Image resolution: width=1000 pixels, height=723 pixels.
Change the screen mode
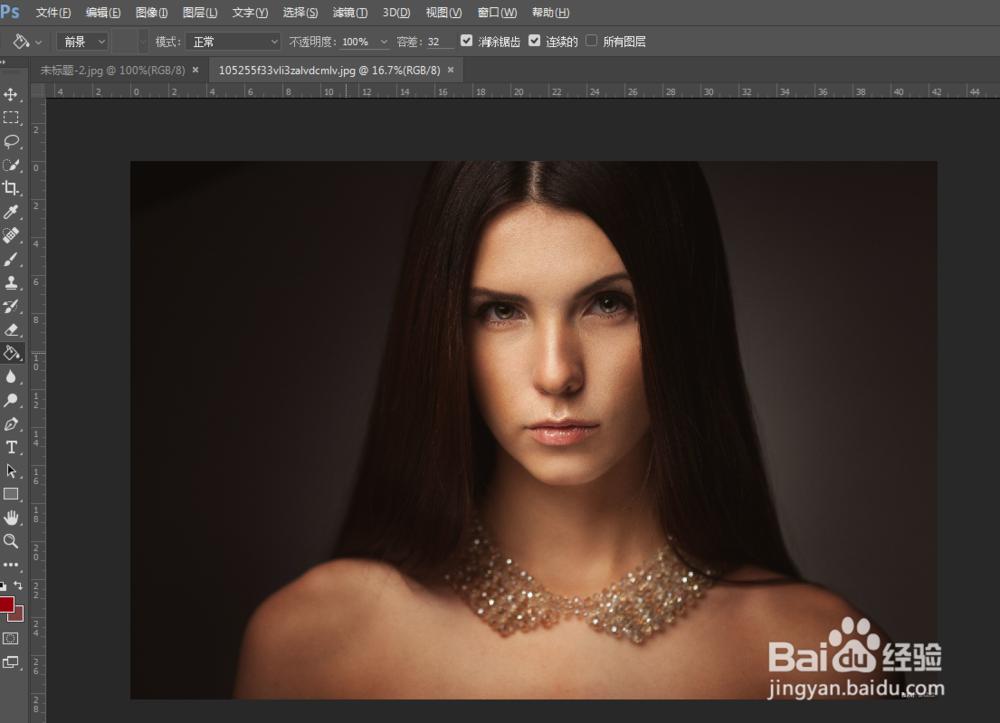(11, 662)
